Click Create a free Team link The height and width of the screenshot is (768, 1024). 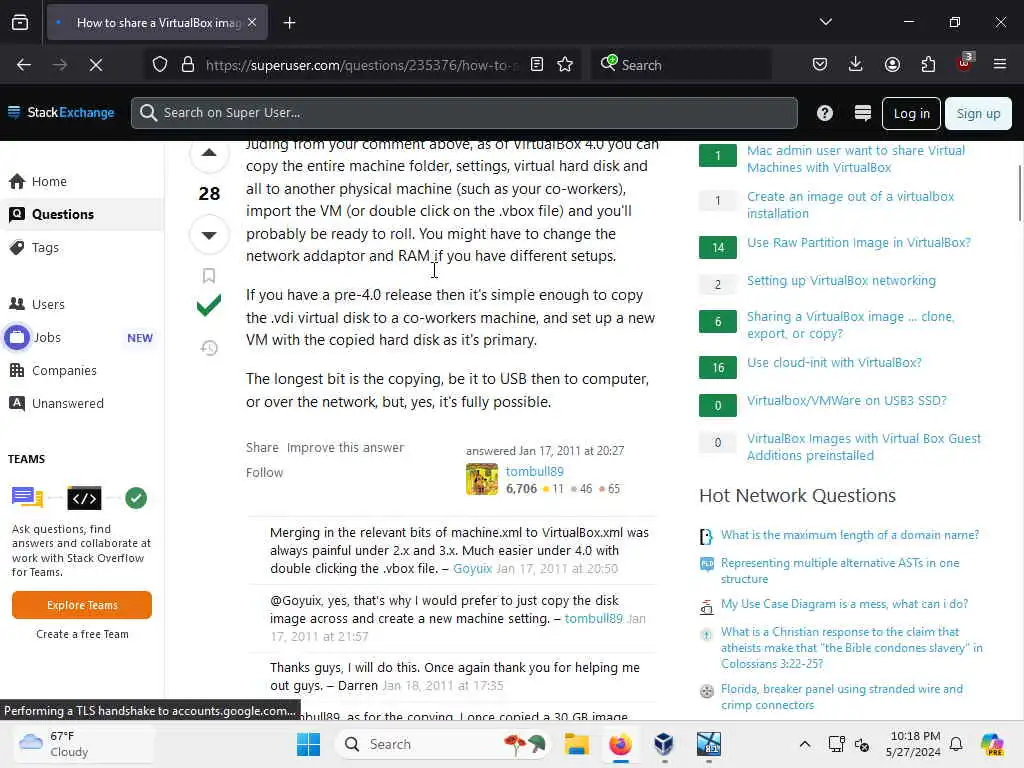[82, 634]
